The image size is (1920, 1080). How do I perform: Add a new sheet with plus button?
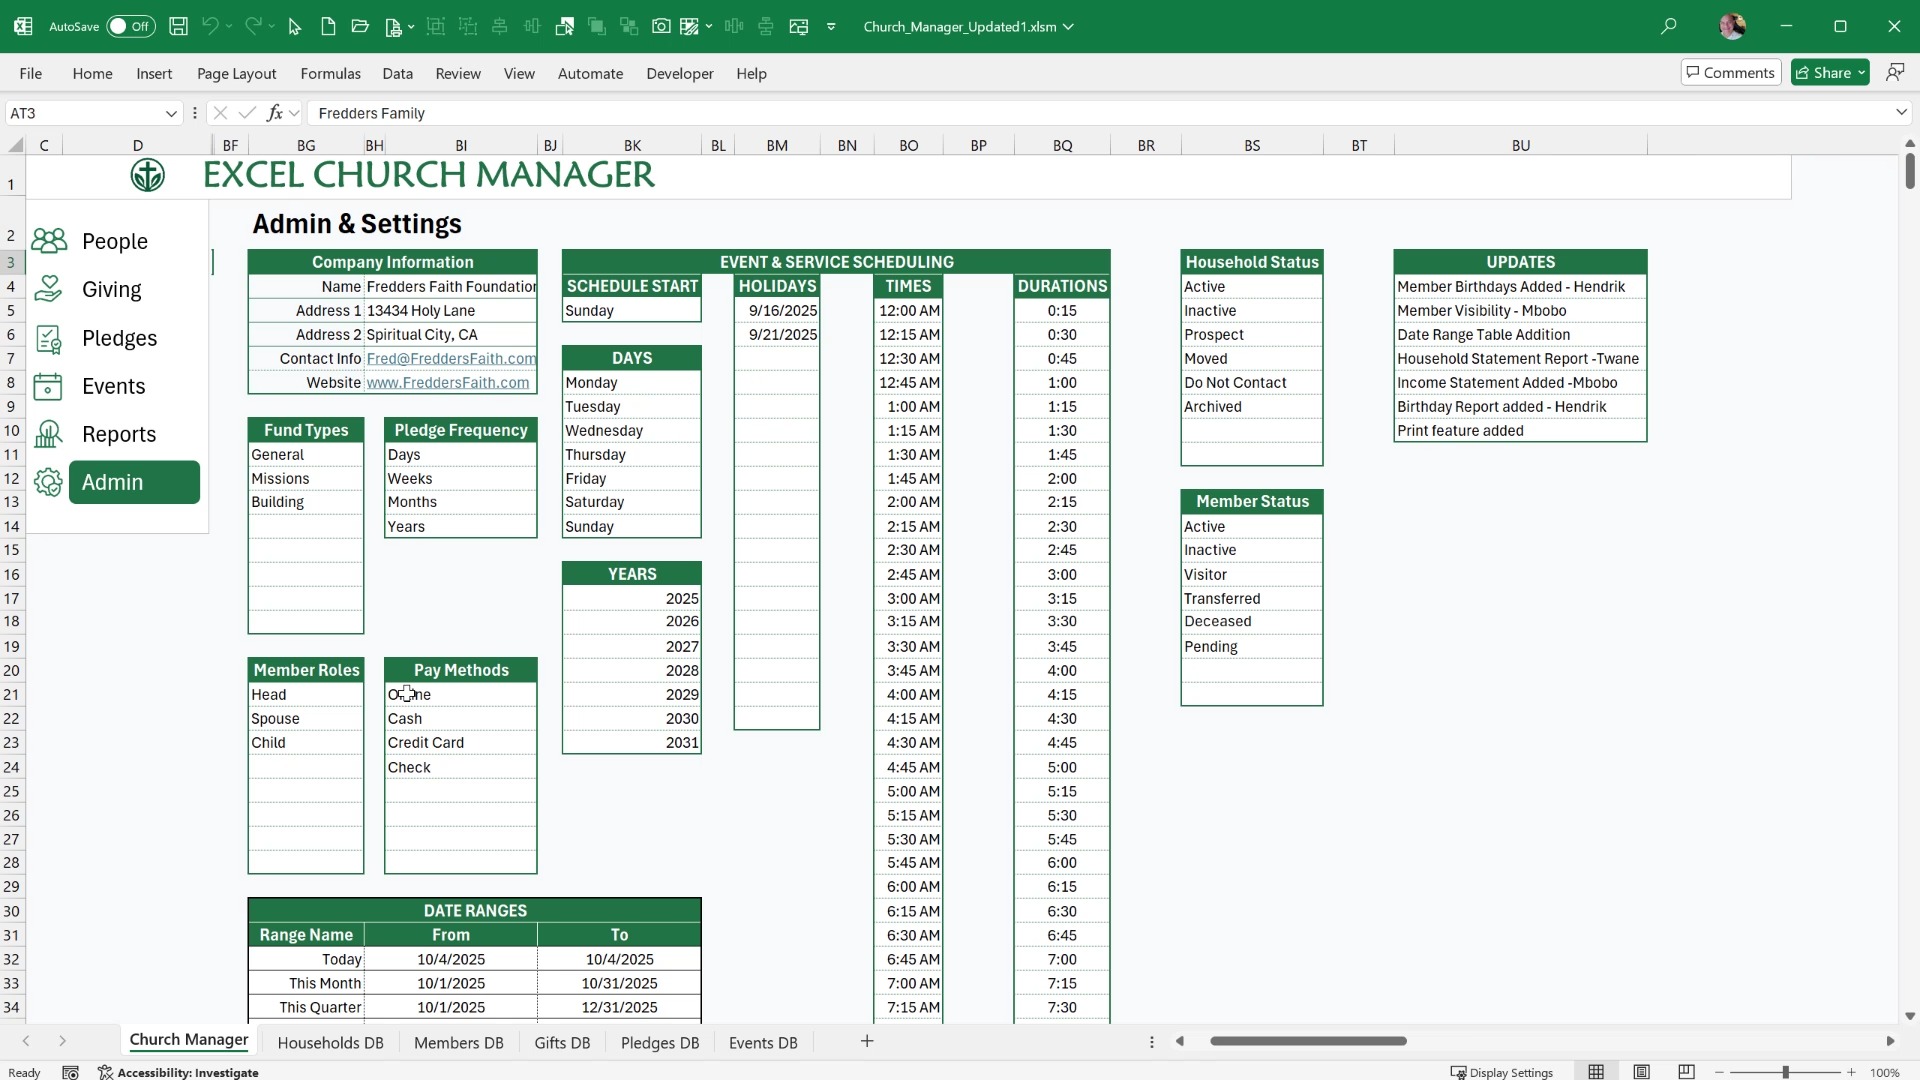point(867,1041)
